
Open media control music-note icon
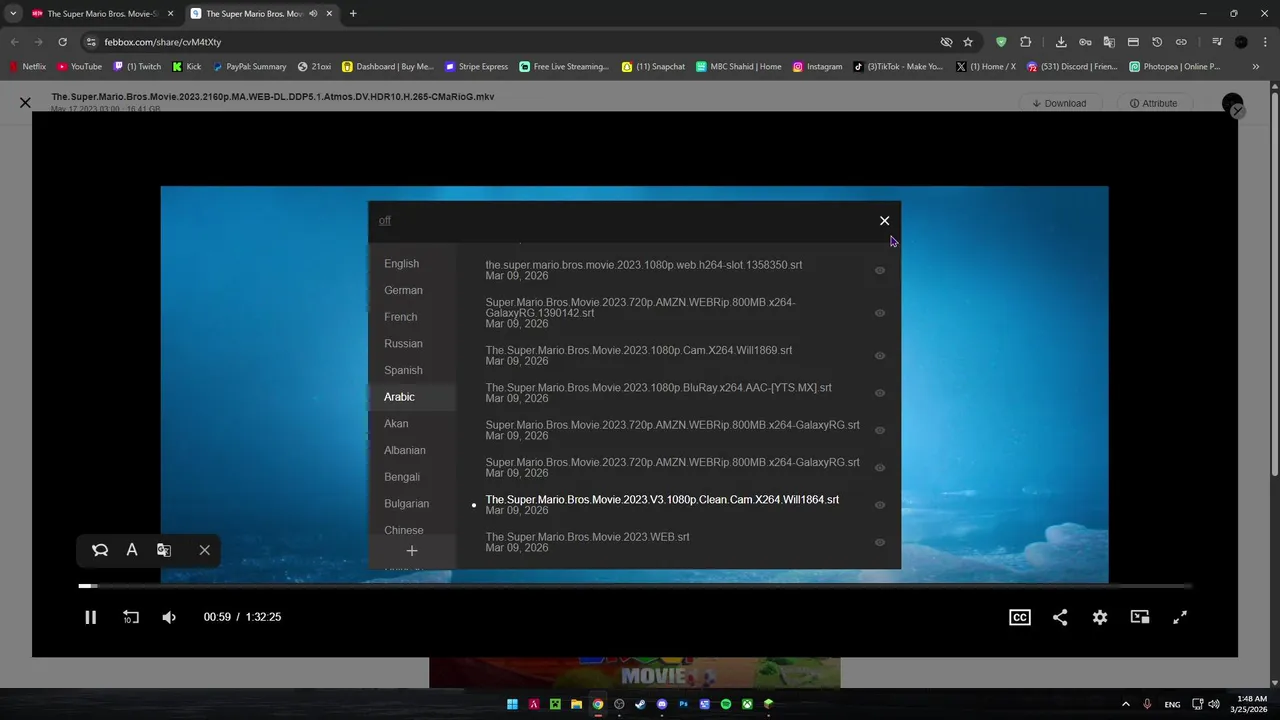tap(1217, 42)
